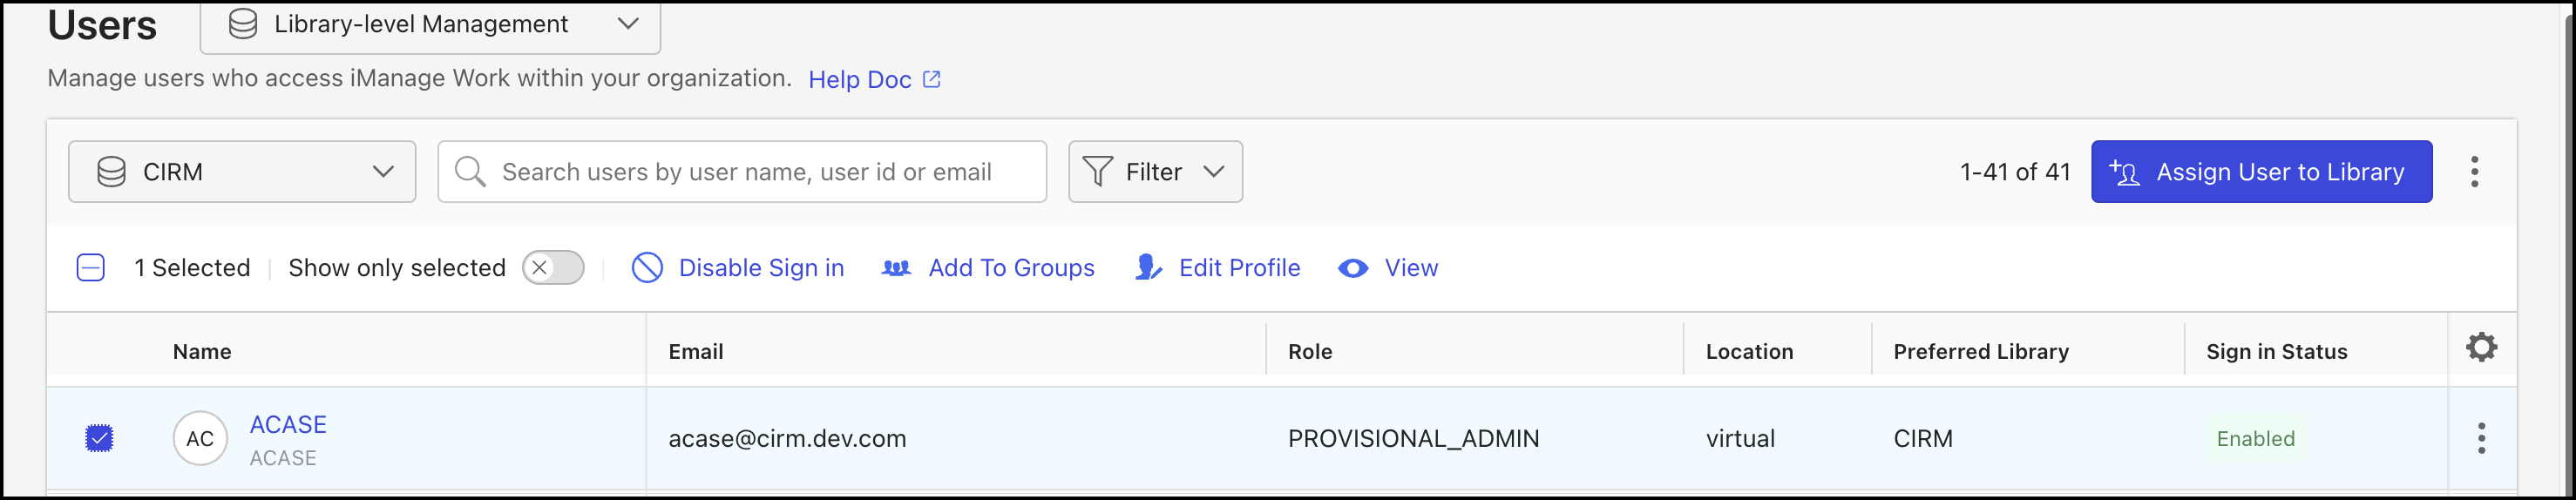Enable the Show only selected switch
The height and width of the screenshot is (500, 2576).
click(x=553, y=268)
